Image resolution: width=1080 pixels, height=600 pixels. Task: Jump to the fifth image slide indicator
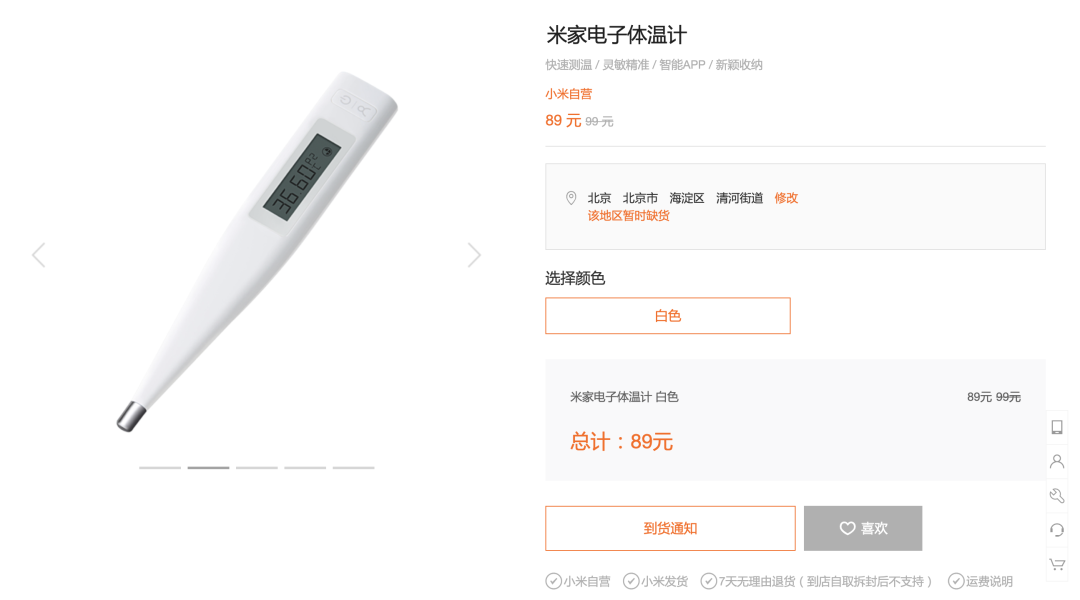point(353,468)
